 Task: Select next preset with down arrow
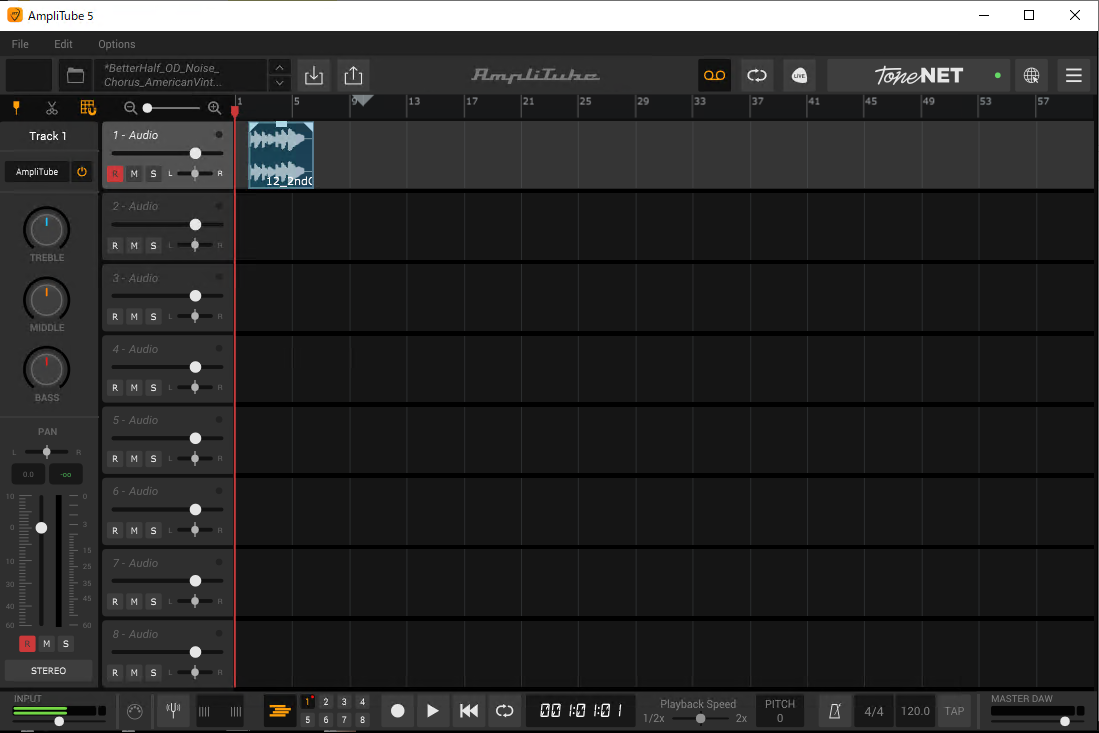(x=280, y=84)
